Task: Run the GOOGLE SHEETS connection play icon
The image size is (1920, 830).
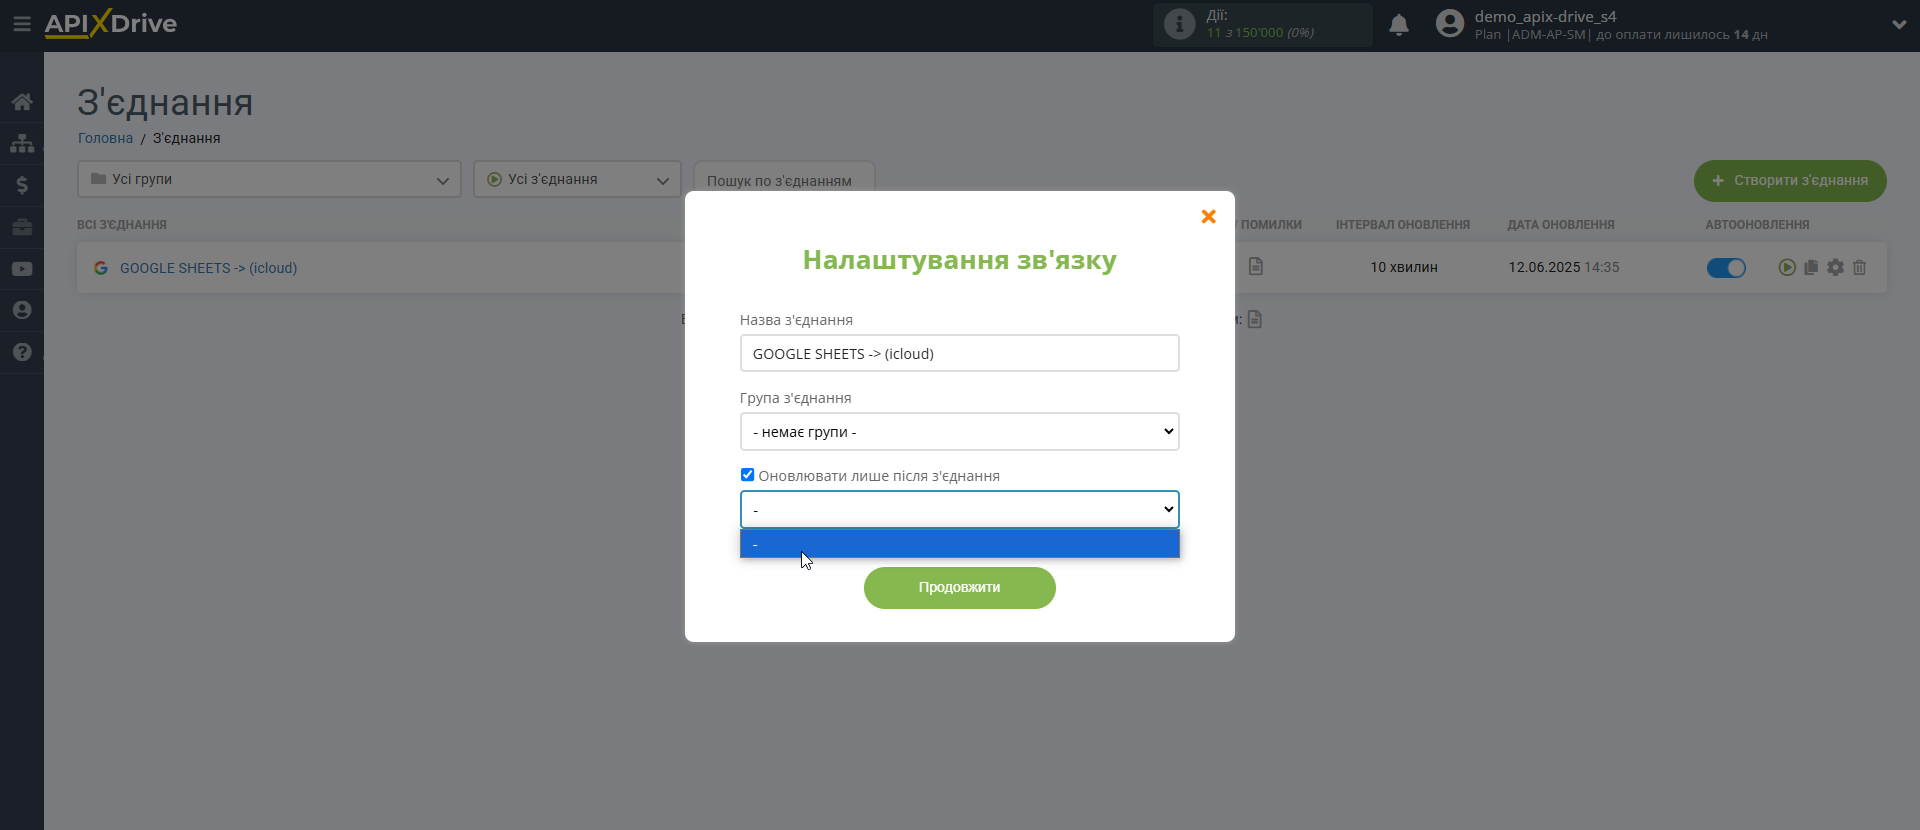Action: [1787, 267]
